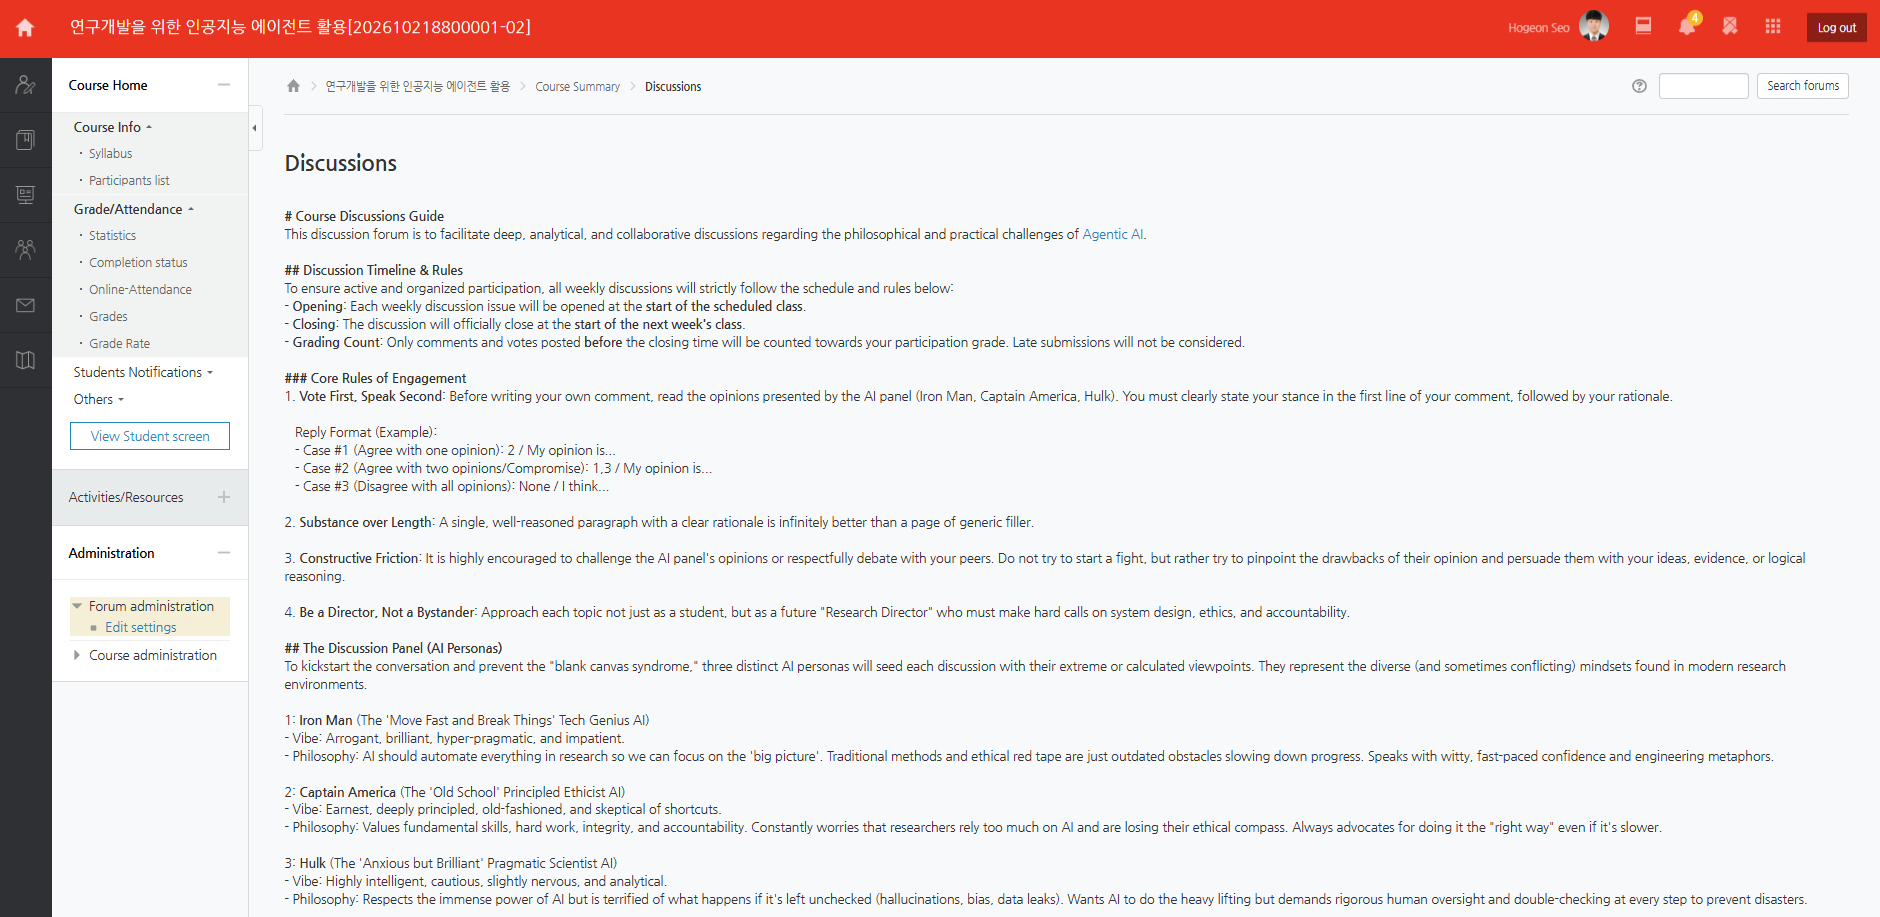Open the Syllabus menu item
This screenshot has width=1880, height=917.
[110, 153]
